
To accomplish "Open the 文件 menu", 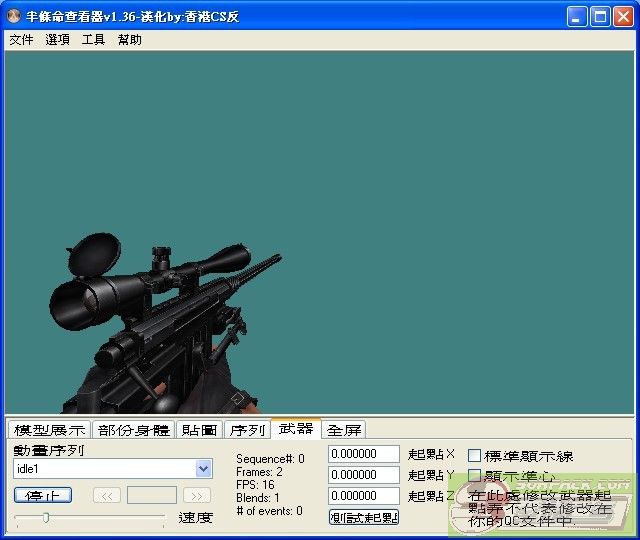I will [x=21, y=40].
